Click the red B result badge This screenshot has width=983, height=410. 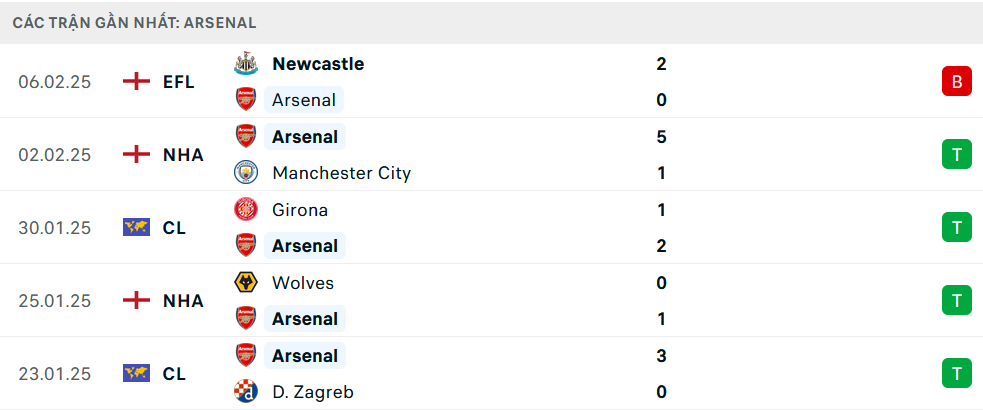(956, 82)
